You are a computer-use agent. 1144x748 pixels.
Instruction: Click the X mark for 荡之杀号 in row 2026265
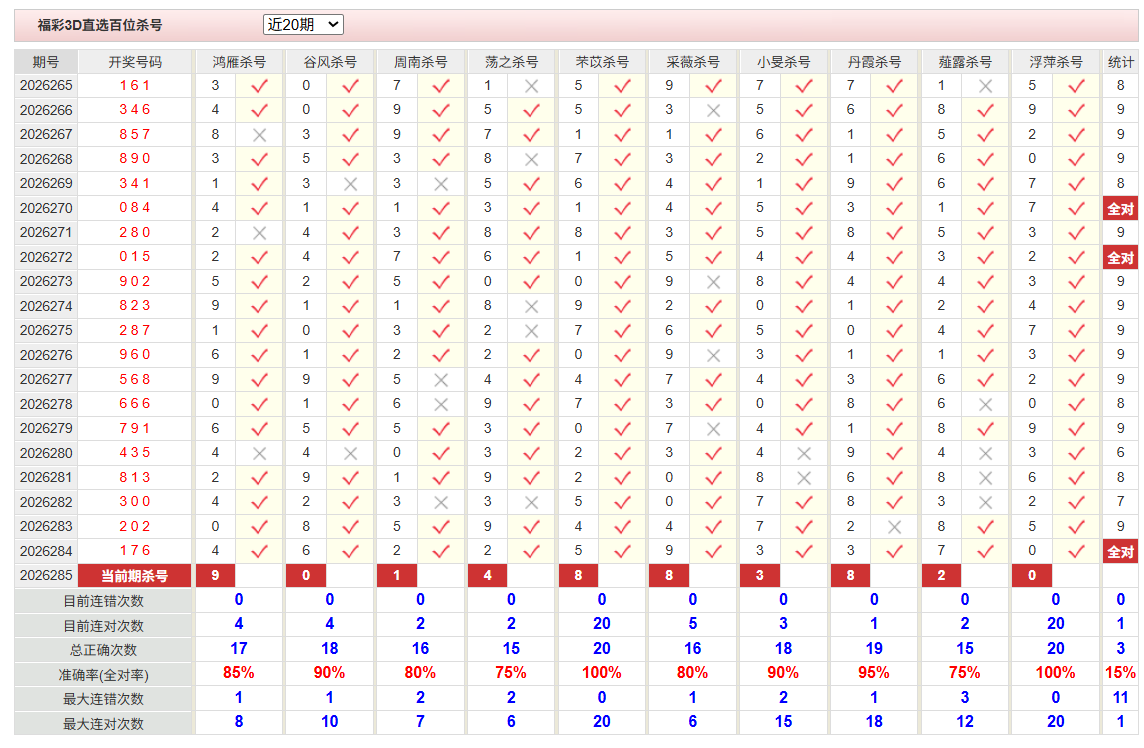531,86
